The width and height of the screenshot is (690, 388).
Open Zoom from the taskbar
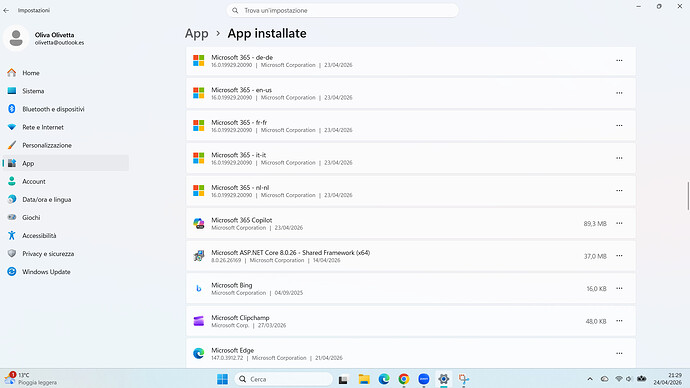coord(424,379)
